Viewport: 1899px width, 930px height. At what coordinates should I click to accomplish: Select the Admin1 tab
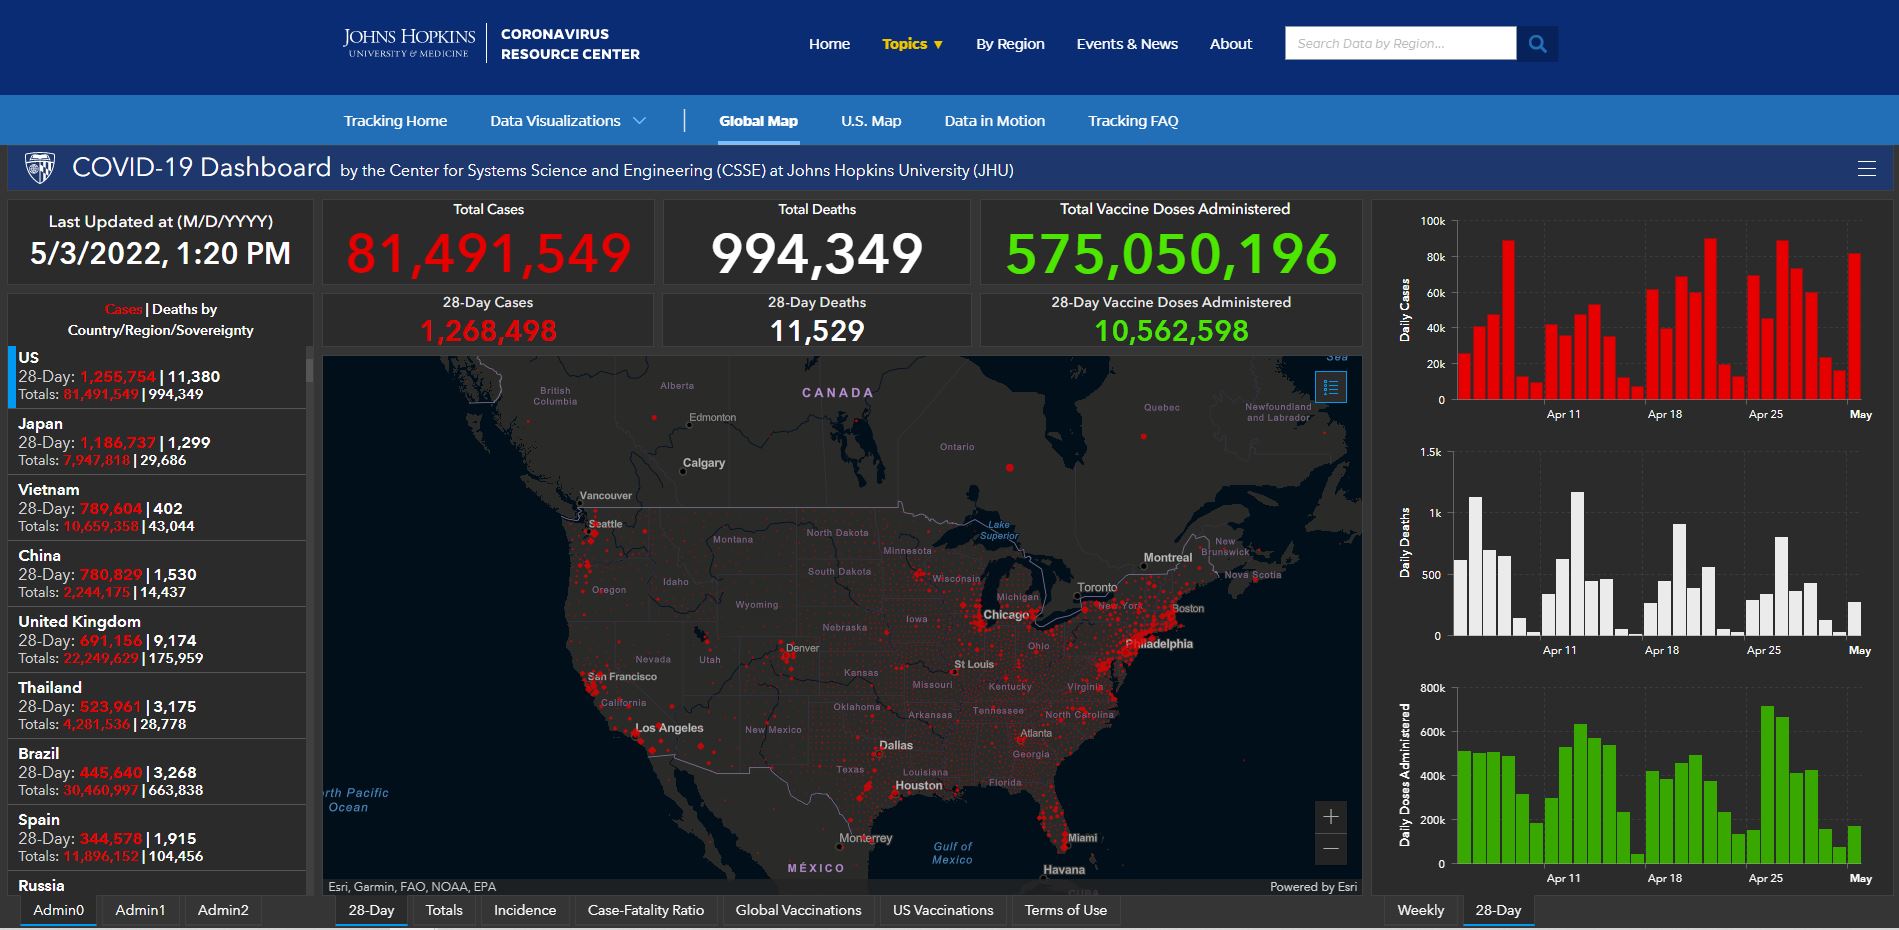pos(140,911)
